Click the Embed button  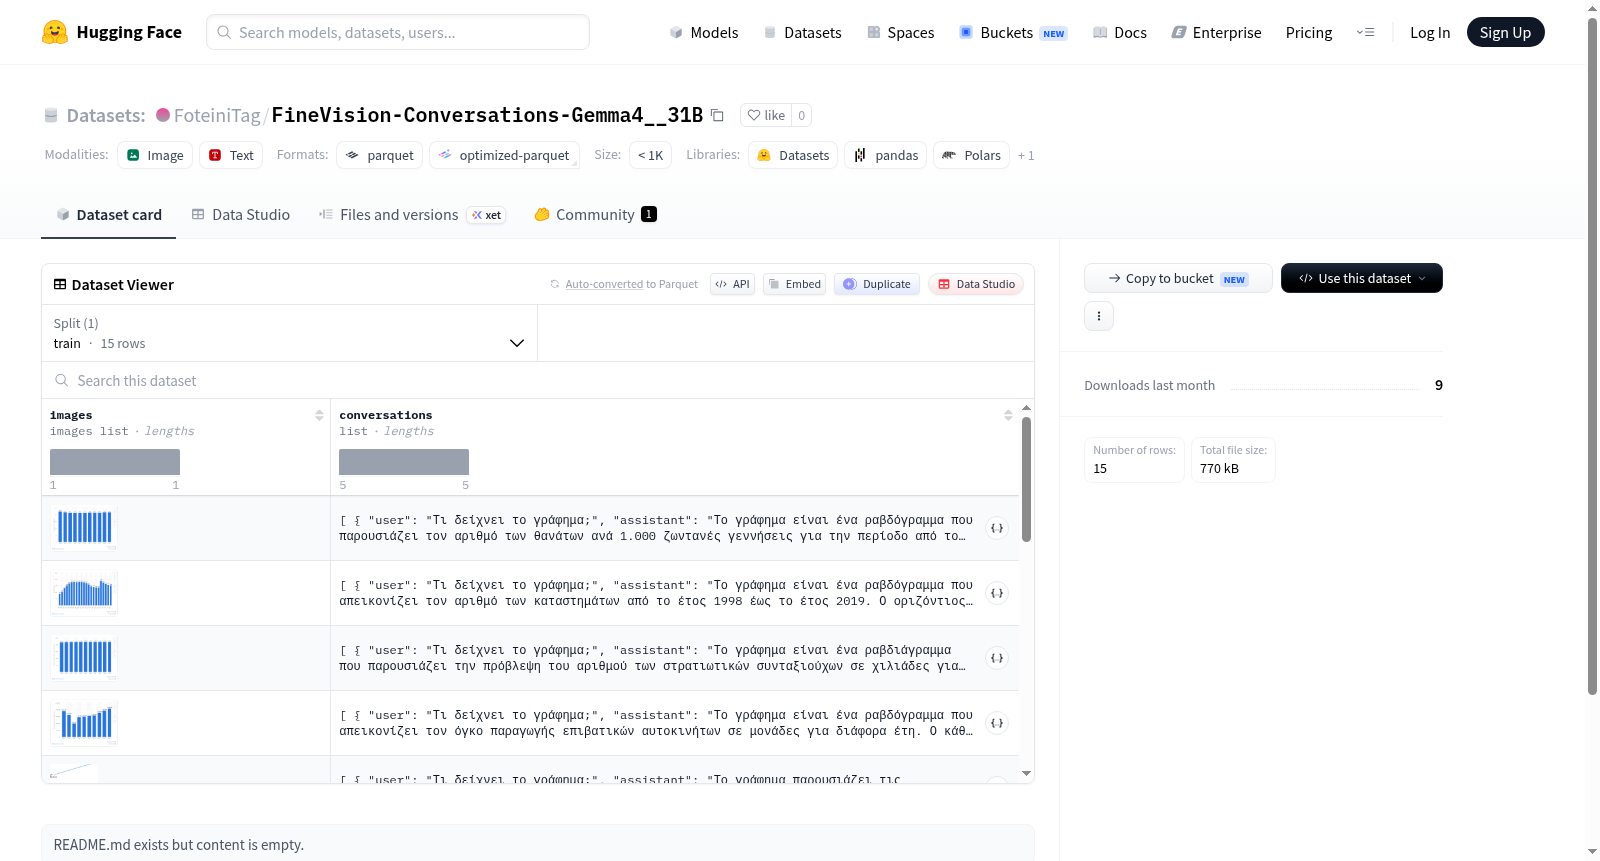(x=795, y=284)
